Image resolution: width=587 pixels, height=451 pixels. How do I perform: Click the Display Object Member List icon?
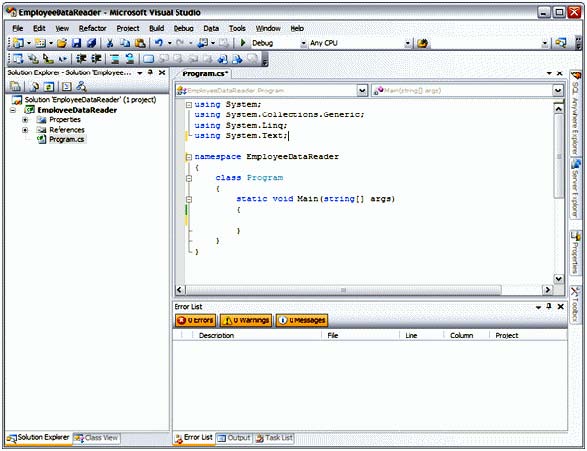pos(18,59)
